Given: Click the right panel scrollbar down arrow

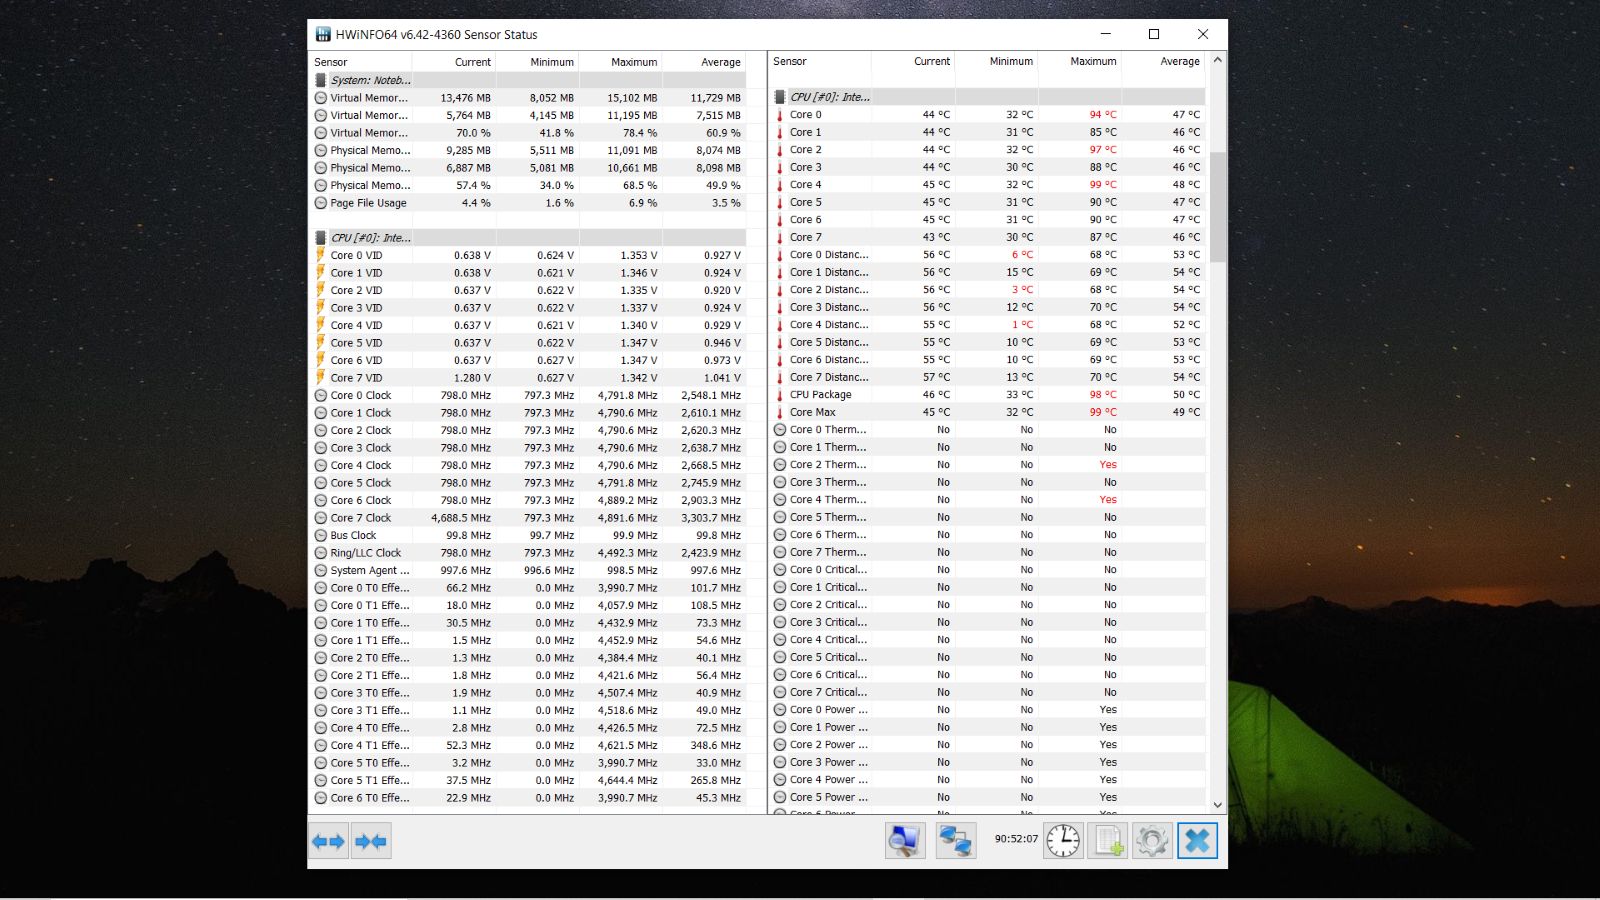Looking at the screenshot, I should point(1217,804).
